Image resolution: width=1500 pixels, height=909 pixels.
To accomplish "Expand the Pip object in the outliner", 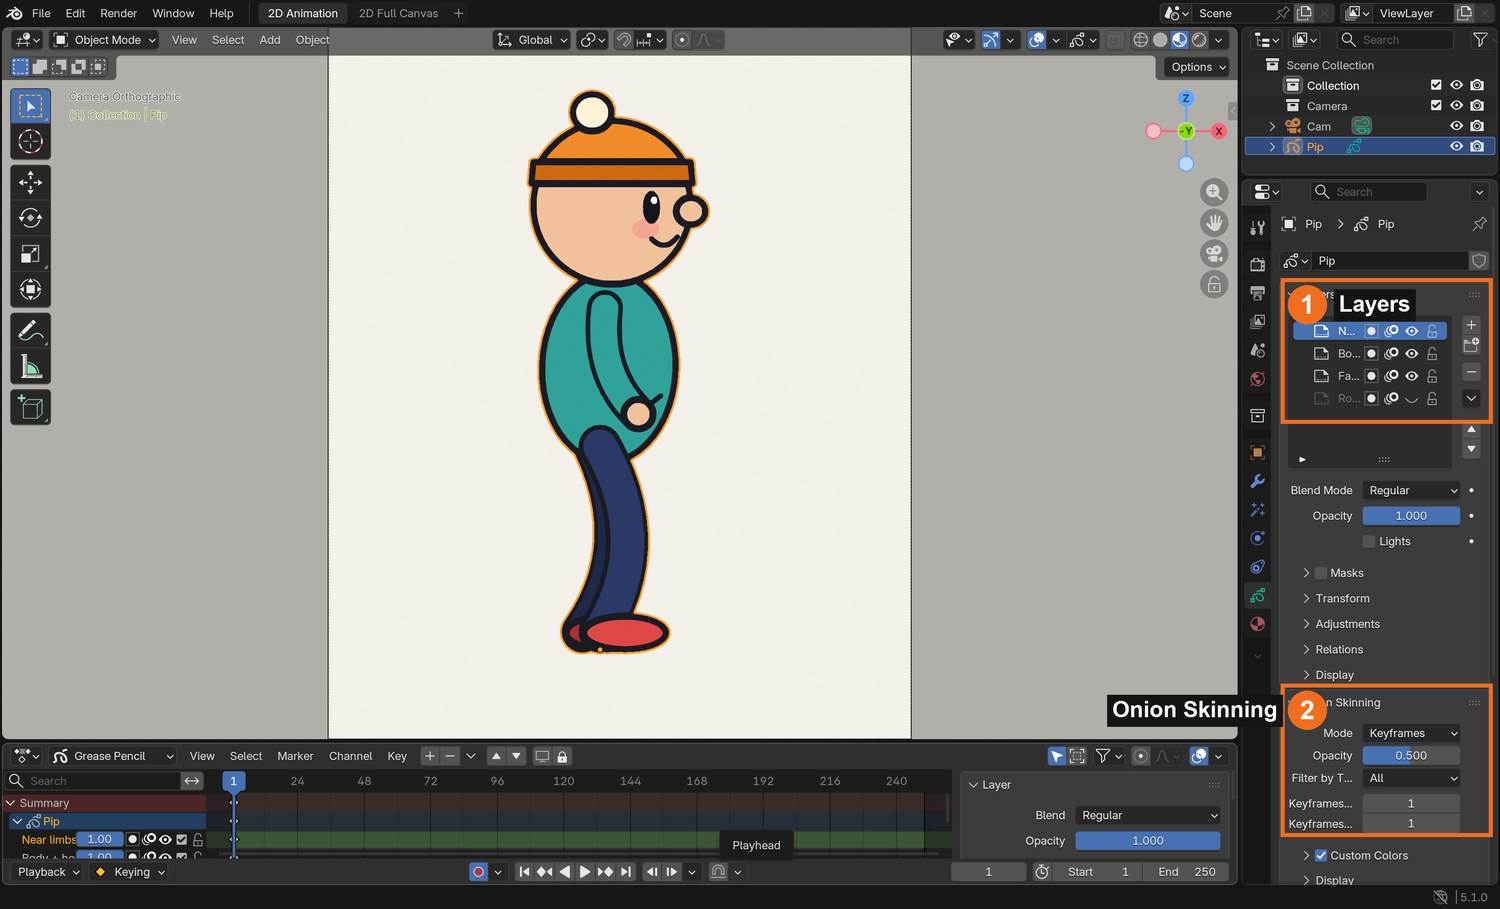I will pyautogui.click(x=1272, y=147).
